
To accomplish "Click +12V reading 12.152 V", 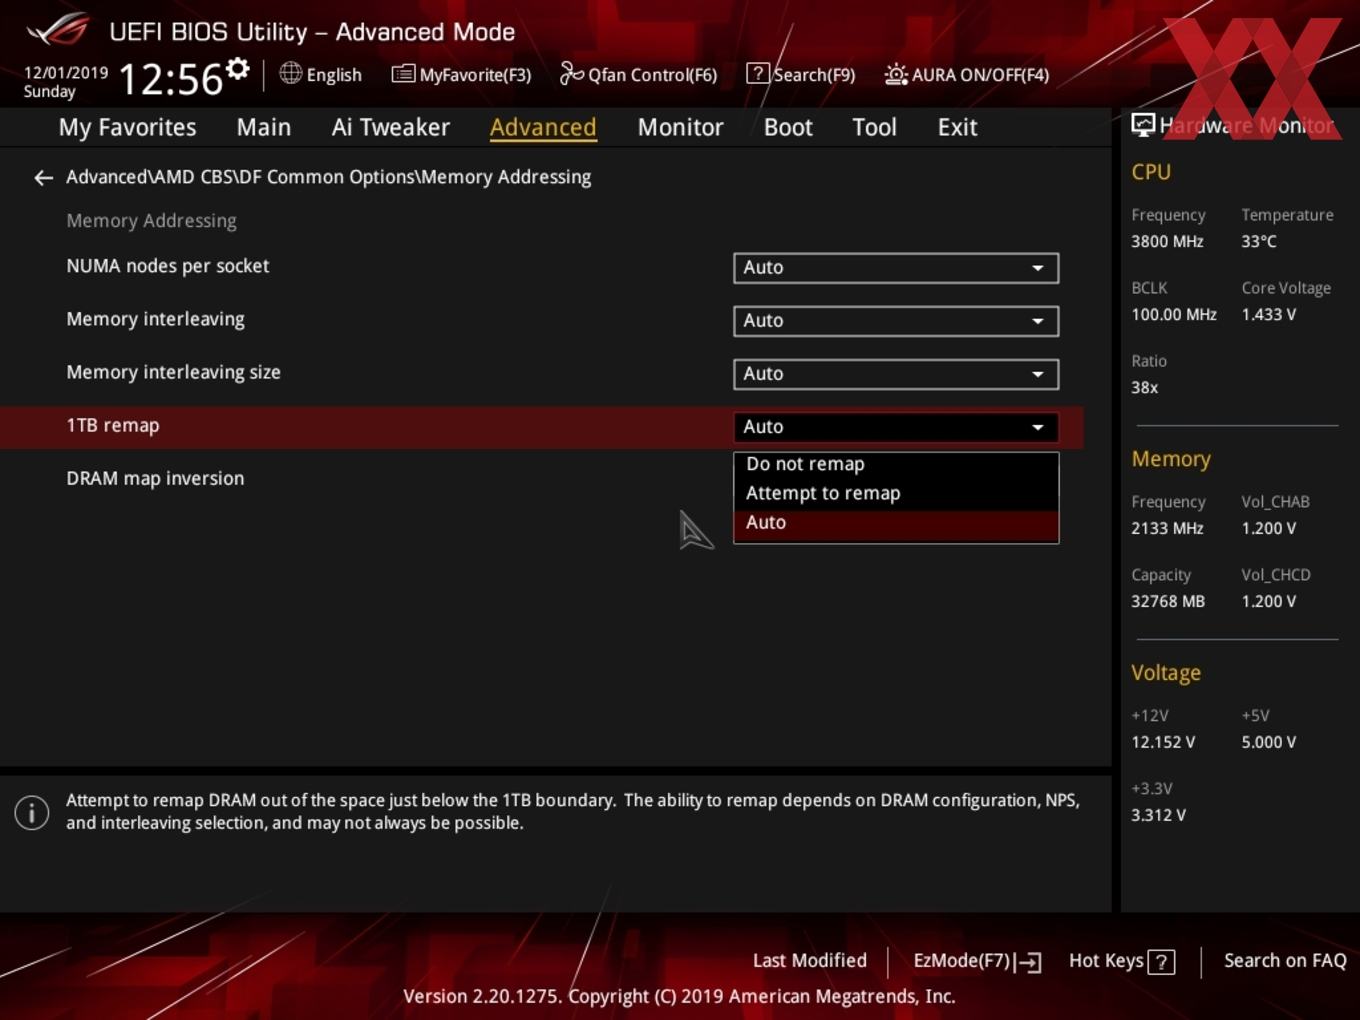I will (1163, 742).
